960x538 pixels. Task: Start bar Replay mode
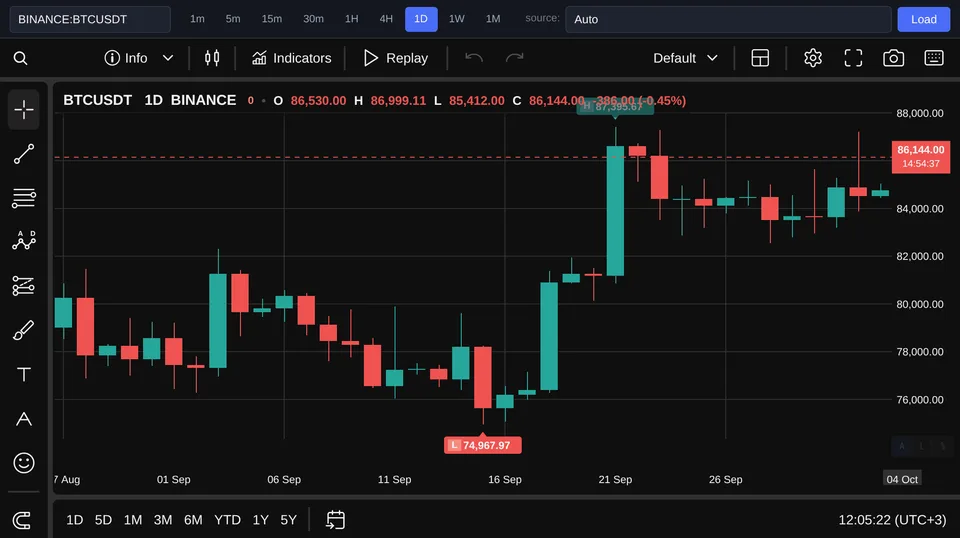coord(396,58)
